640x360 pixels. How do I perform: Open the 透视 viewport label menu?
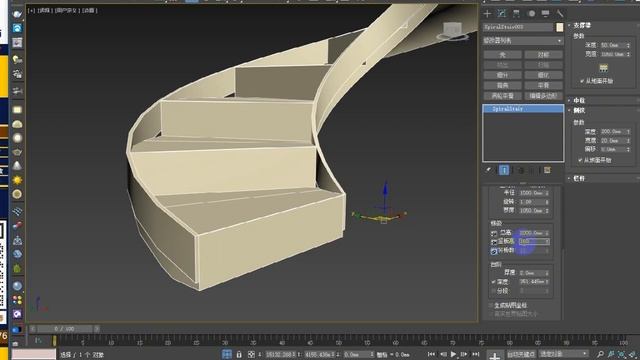(44, 10)
